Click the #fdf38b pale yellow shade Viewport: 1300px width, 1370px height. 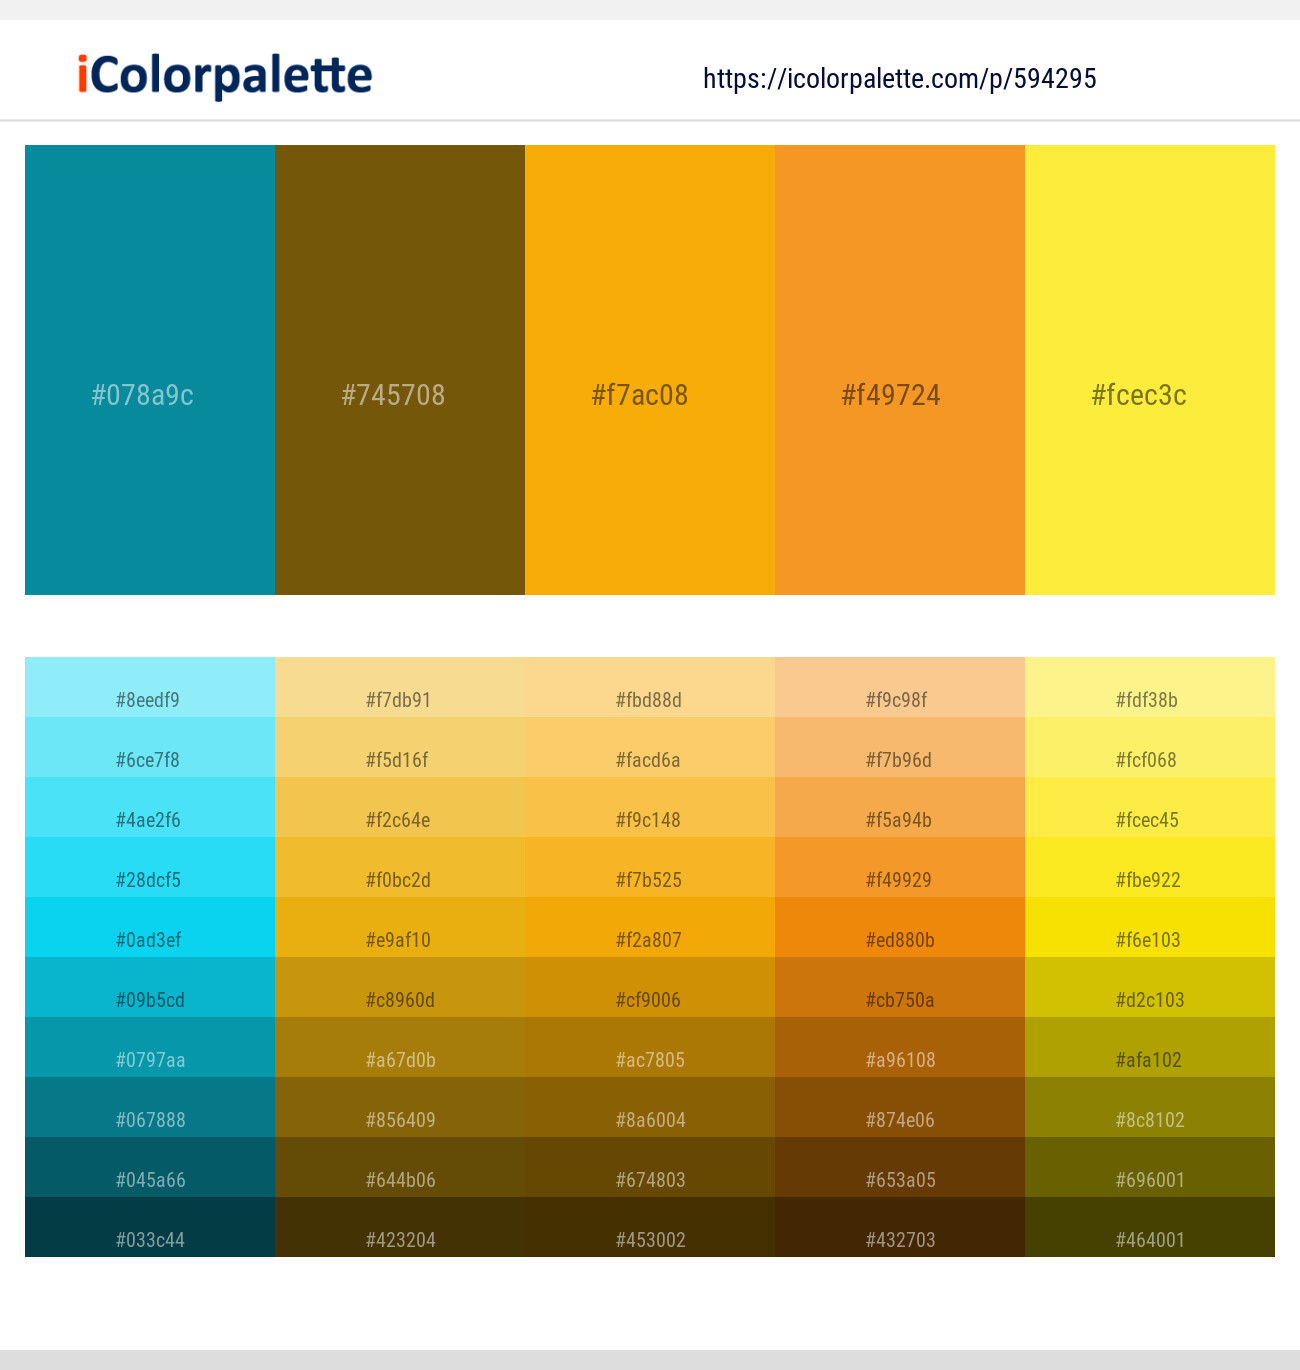(x=1149, y=700)
